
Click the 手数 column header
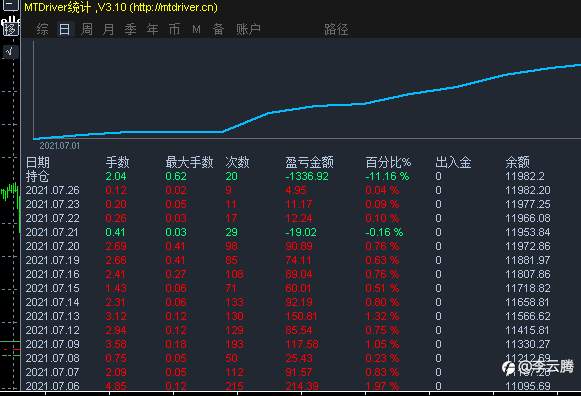pyautogui.click(x=117, y=162)
